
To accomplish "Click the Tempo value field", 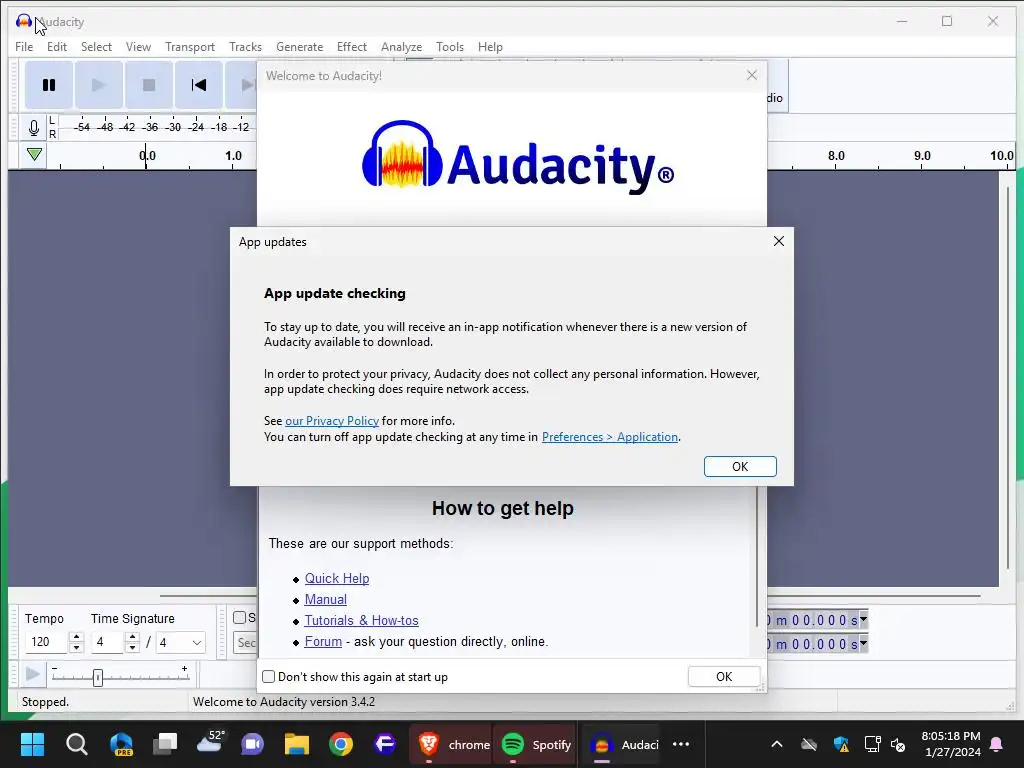I will 46,642.
